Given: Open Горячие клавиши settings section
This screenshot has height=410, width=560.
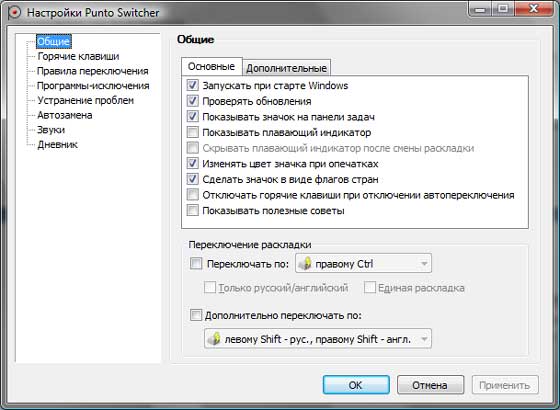Looking at the screenshot, I should (x=78, y=56).
